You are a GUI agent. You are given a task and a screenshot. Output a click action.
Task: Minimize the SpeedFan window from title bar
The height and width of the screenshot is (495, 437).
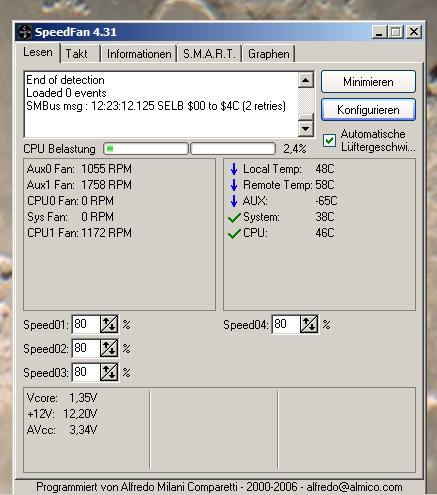[379, 32]
